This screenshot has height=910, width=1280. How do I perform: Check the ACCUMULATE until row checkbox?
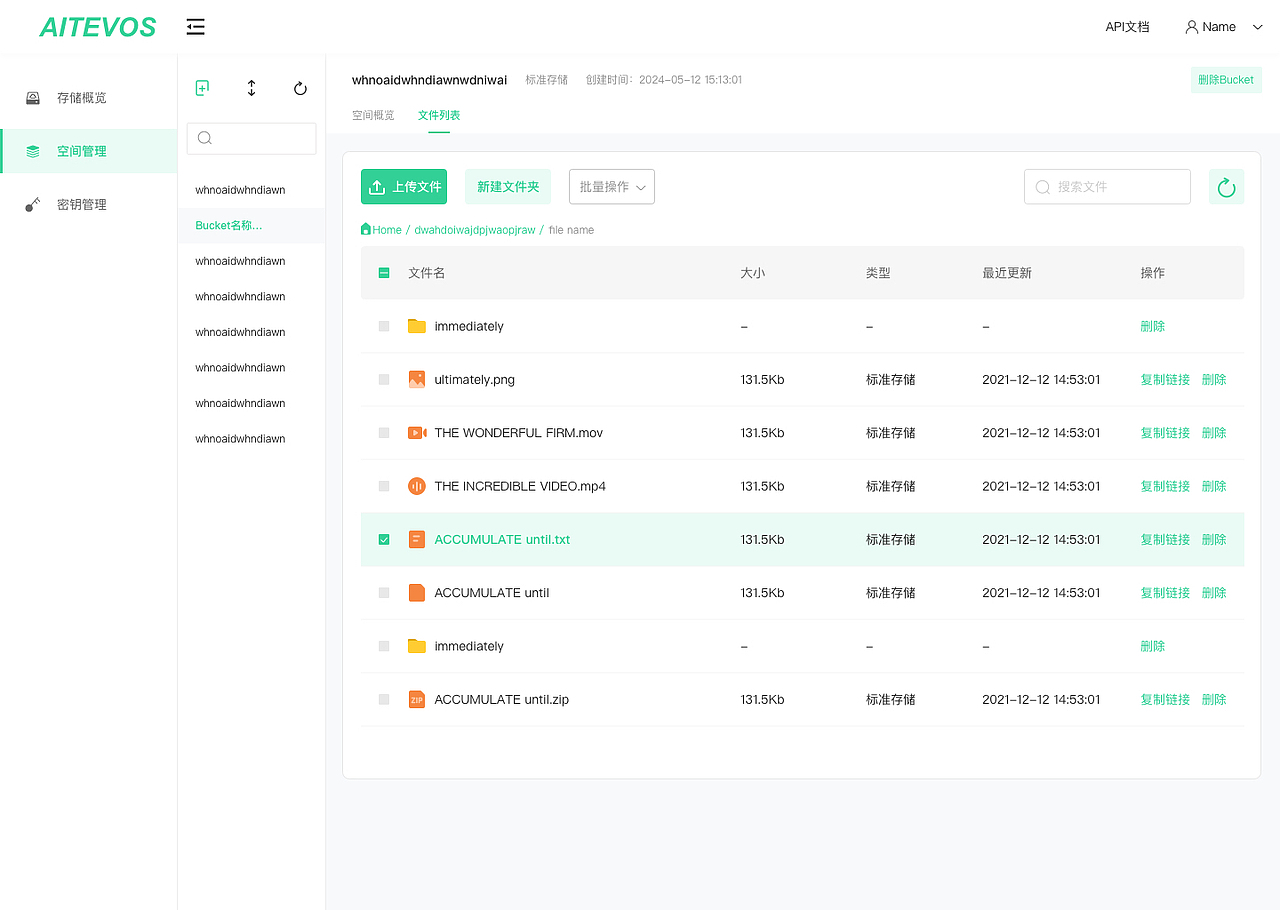[x=384, y=592]
